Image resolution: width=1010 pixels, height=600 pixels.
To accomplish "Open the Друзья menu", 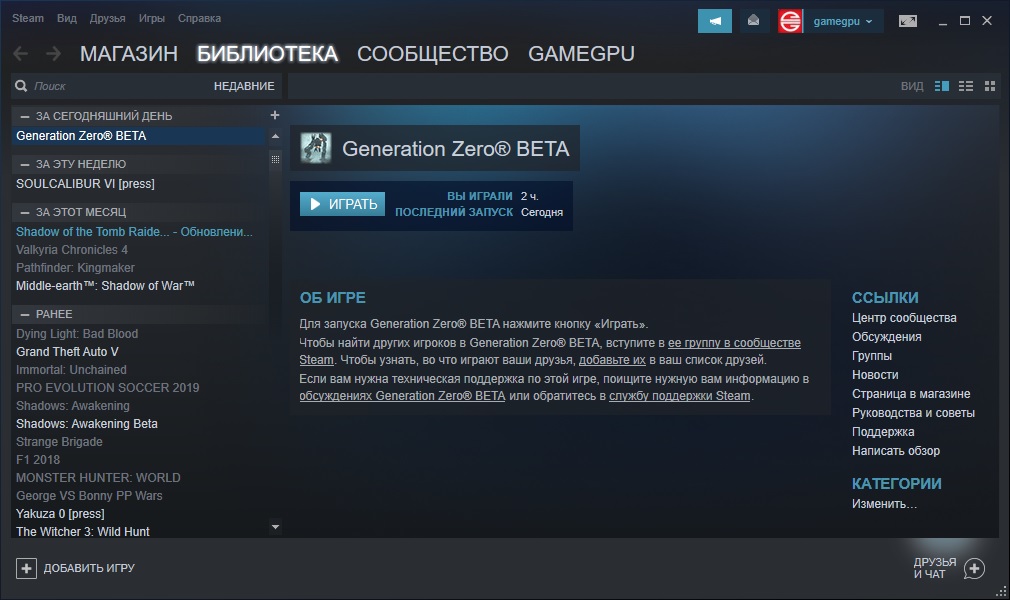I will tap(108, 18).
